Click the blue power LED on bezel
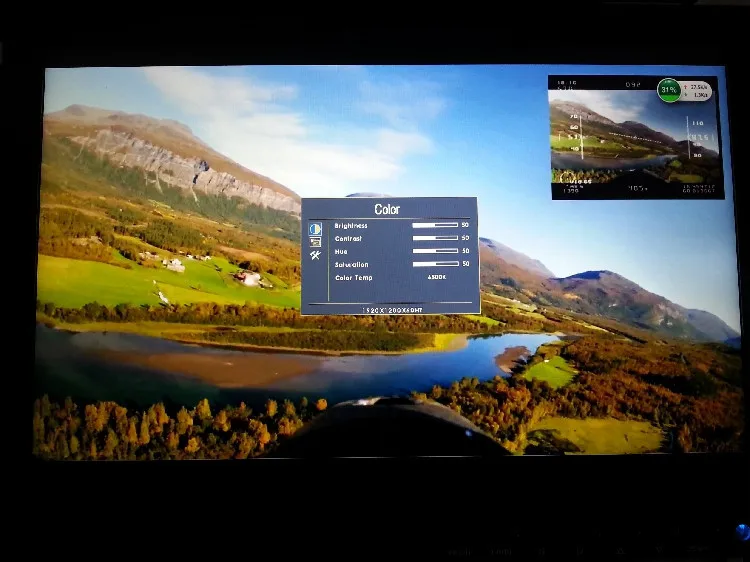 [743, 532]
